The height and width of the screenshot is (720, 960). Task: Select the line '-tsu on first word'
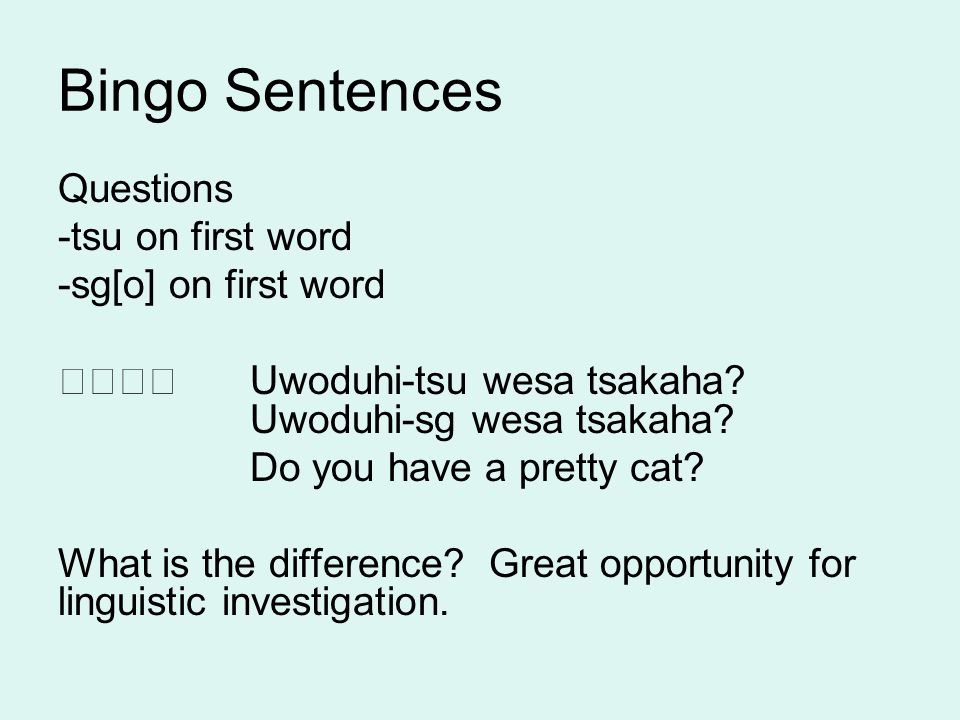point(204,237)
